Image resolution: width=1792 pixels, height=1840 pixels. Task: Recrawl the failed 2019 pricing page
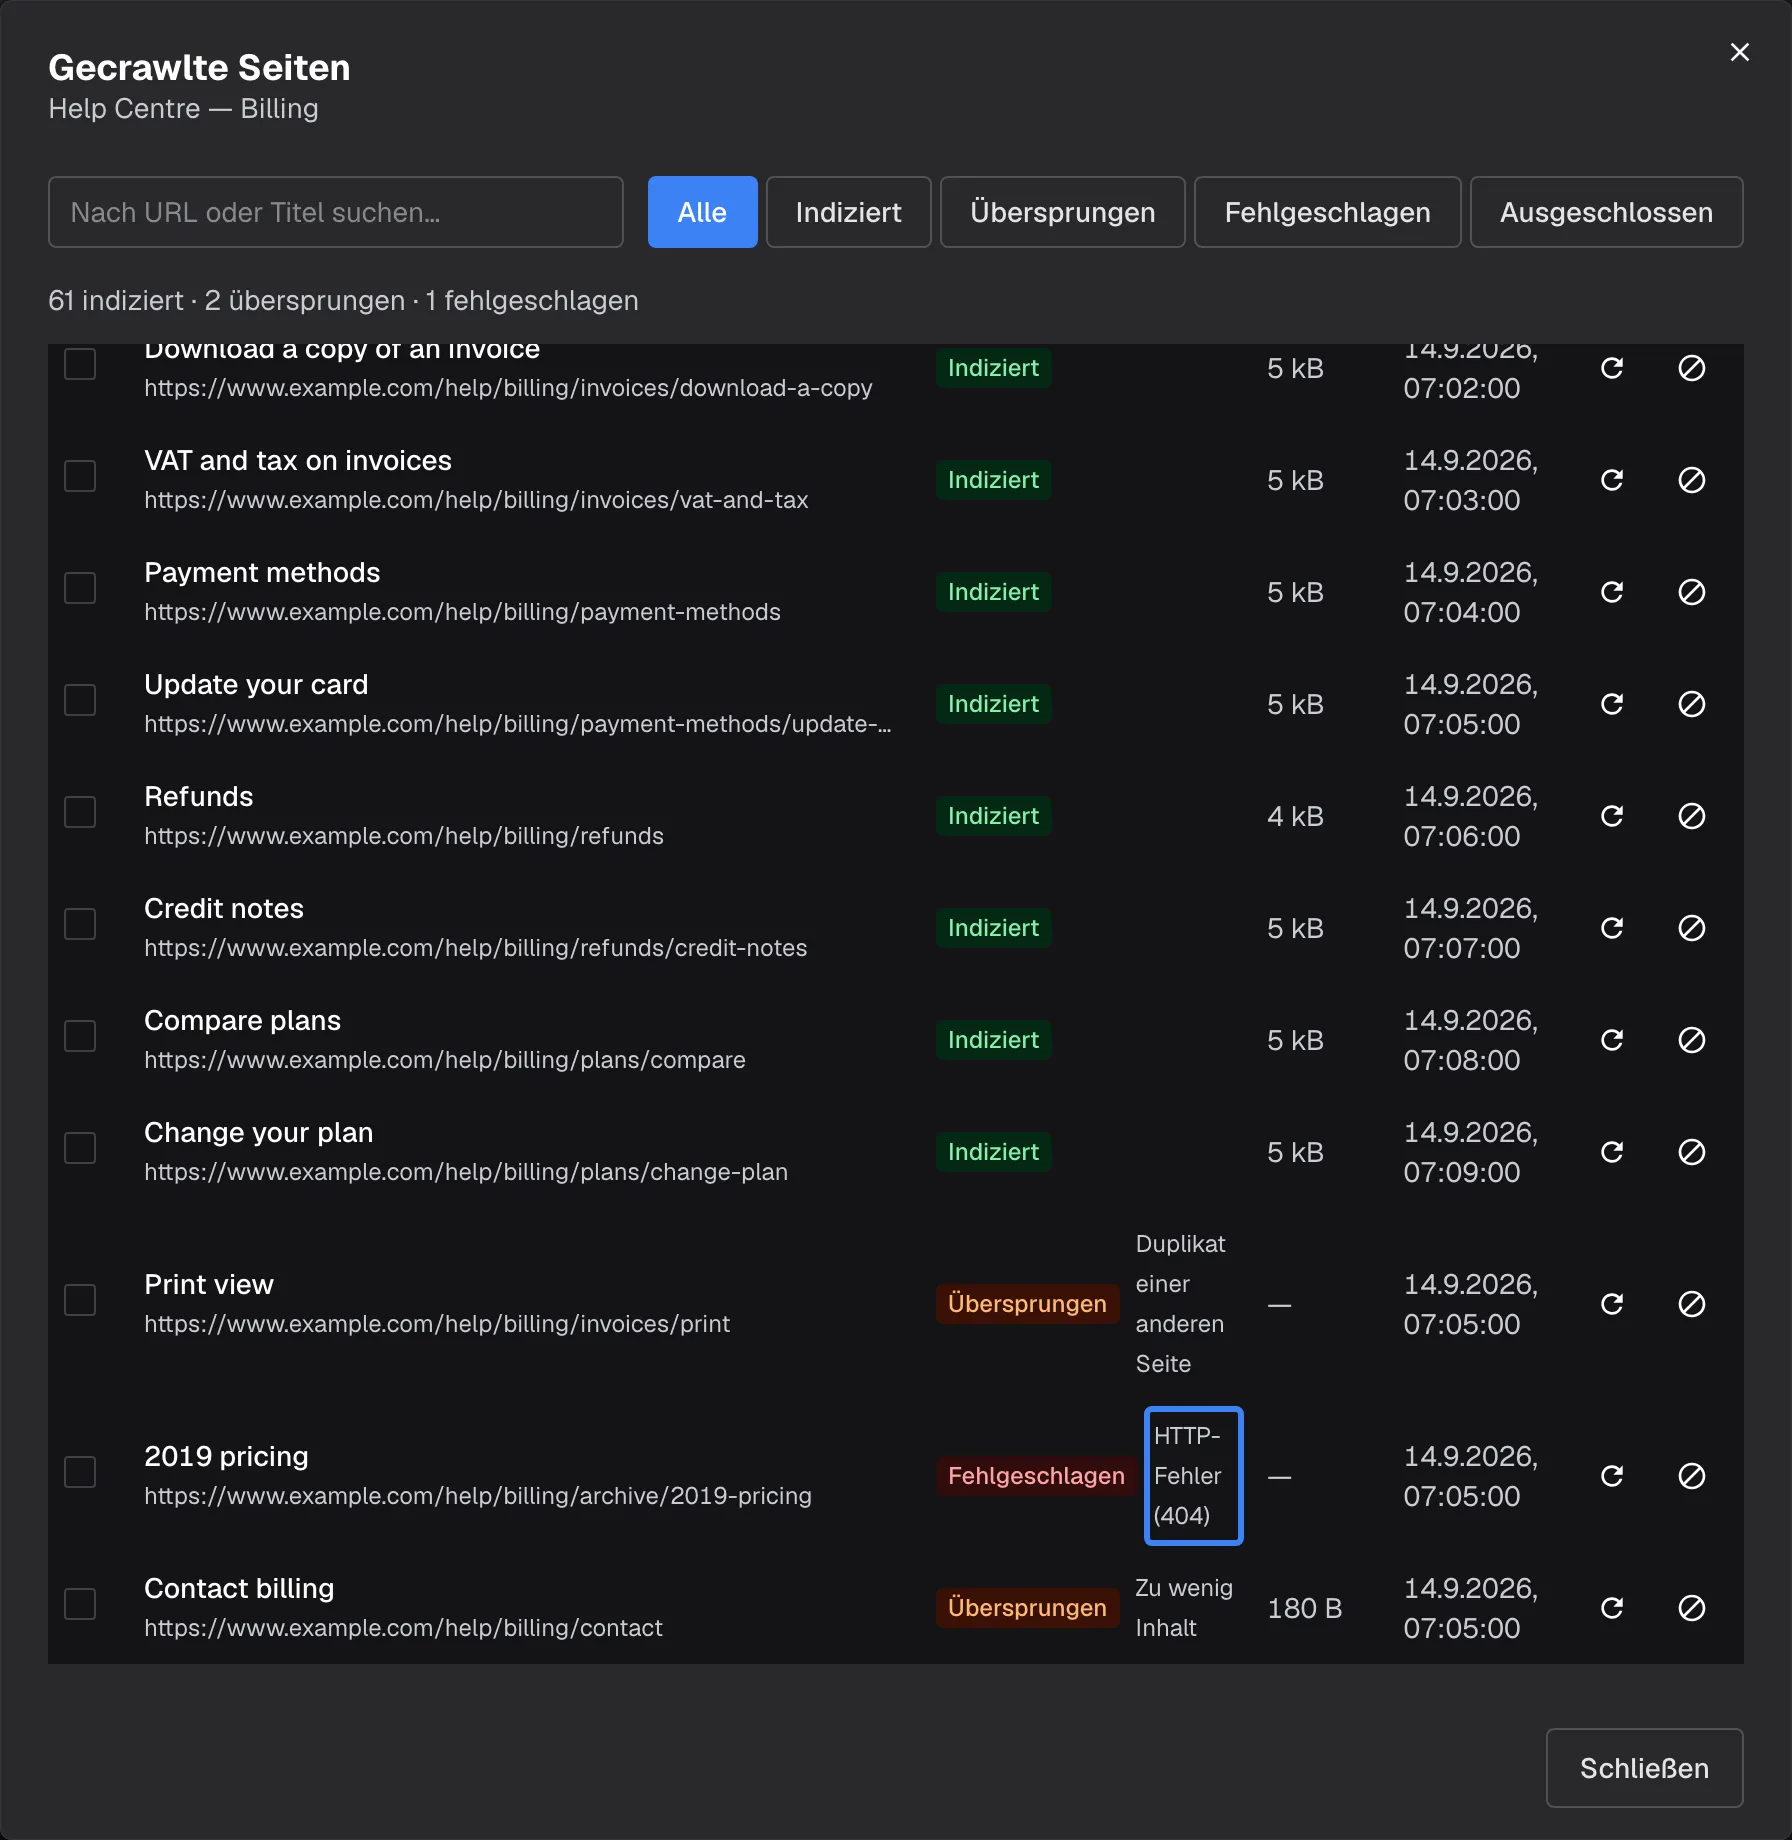point(1612,1476)
